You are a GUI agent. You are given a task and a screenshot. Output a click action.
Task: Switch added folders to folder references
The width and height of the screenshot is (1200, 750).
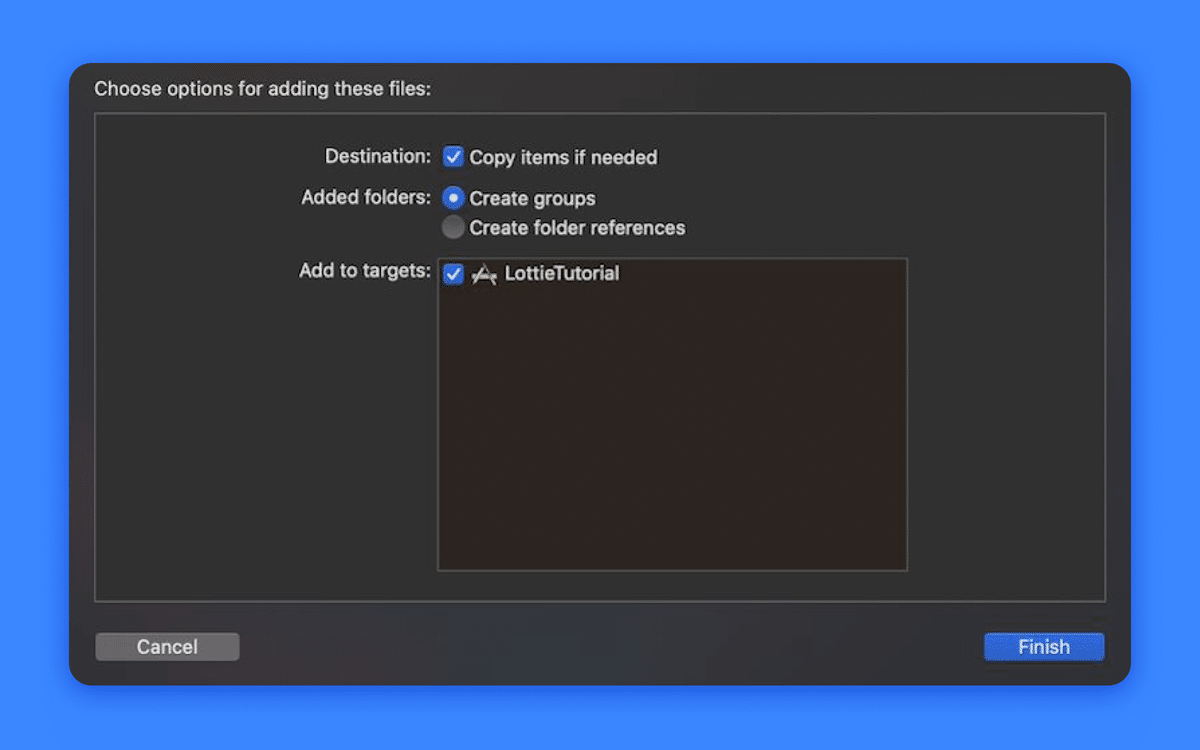(454, 227)
